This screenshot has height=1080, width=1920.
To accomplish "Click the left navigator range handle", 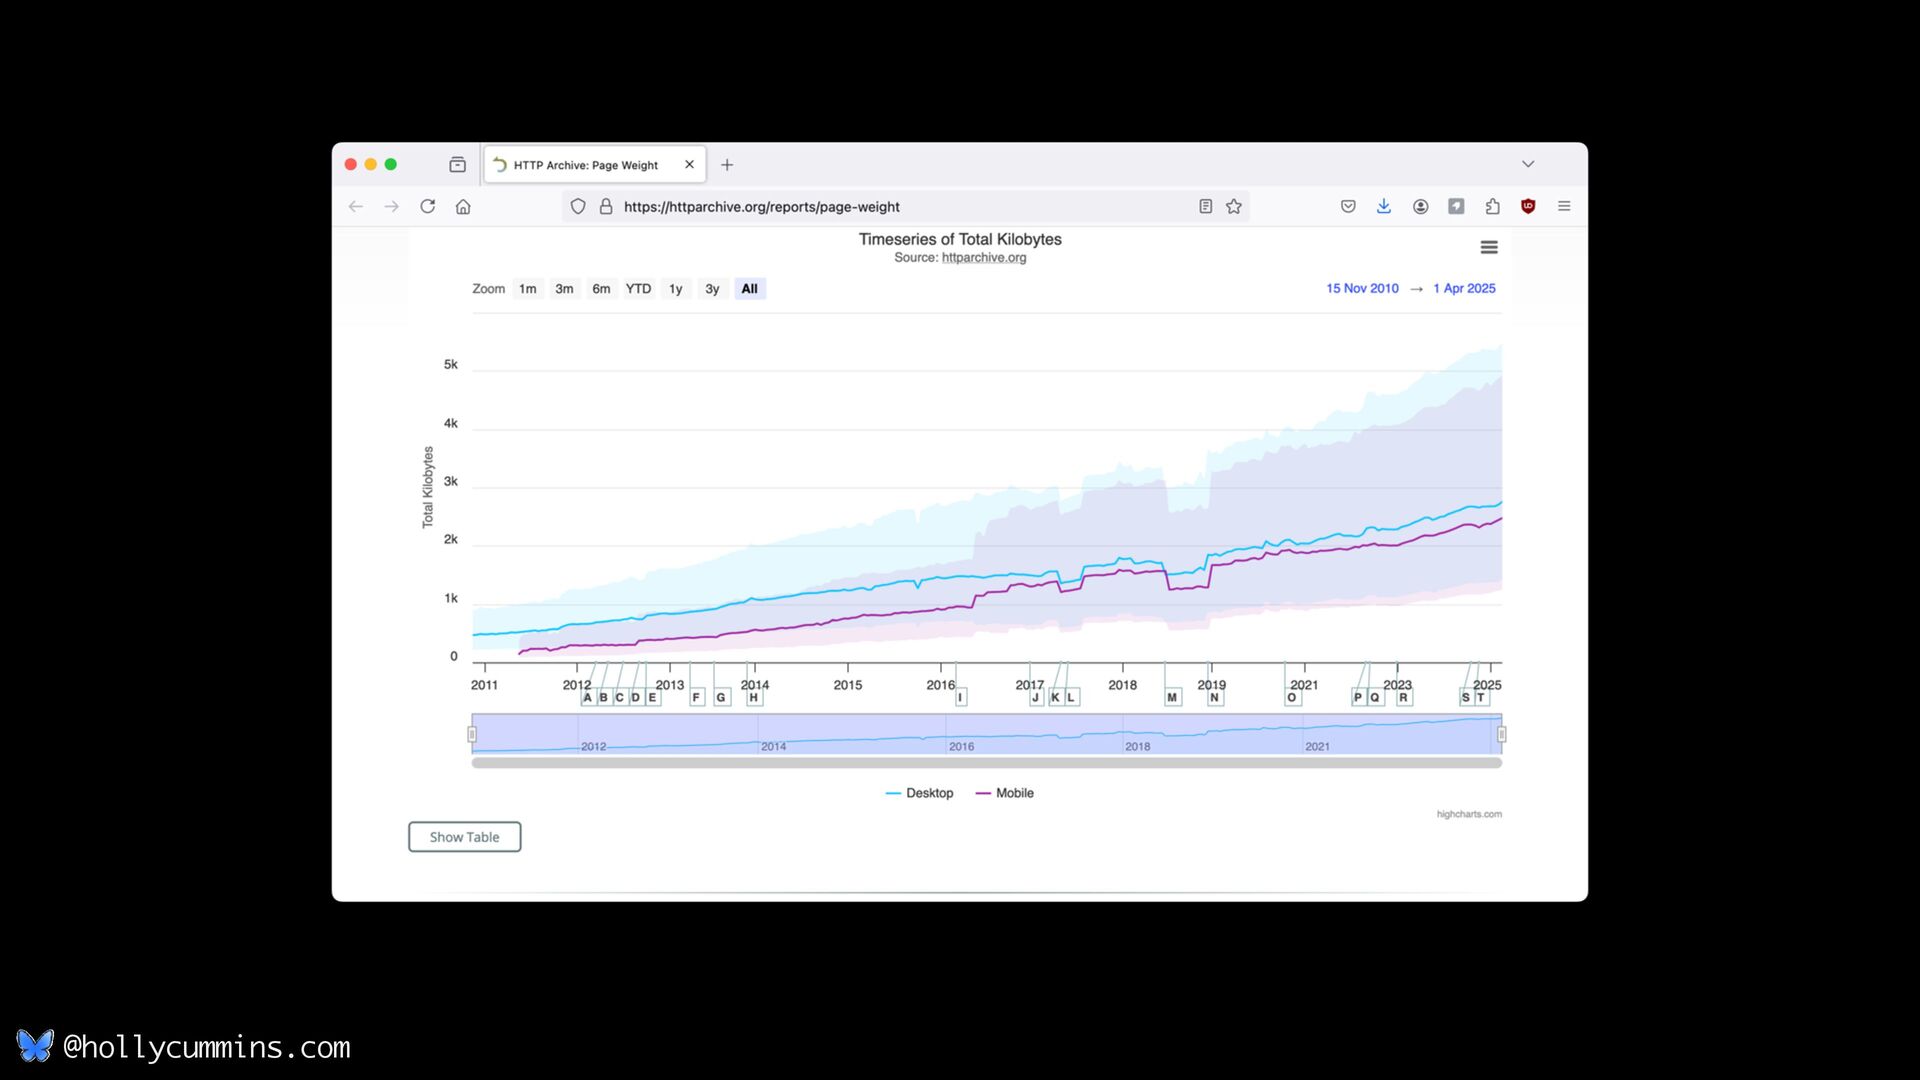I will point(472,734).
